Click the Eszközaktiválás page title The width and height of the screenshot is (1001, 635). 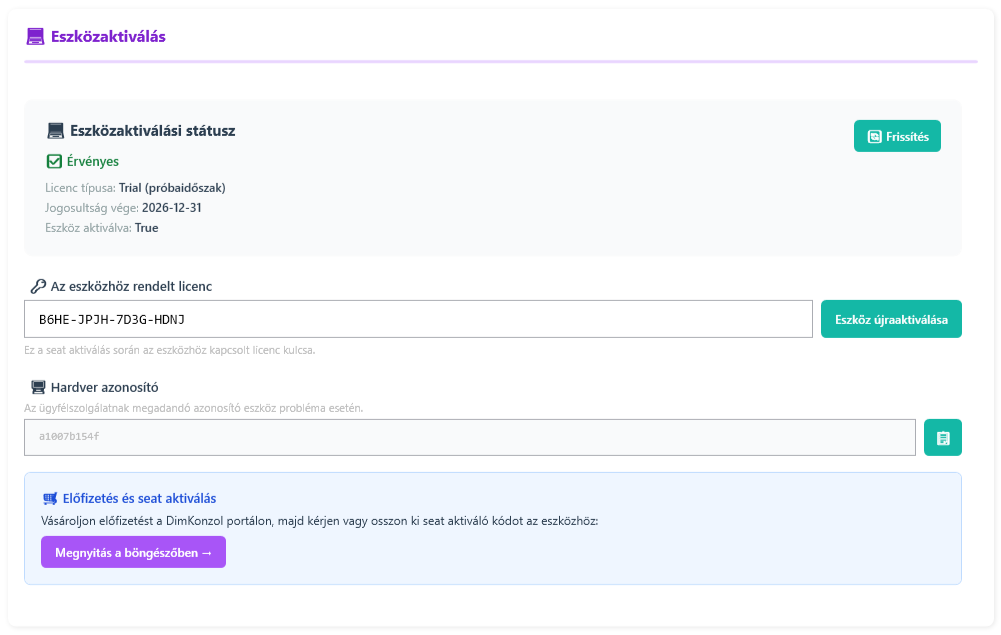click(x=108, y=37)
